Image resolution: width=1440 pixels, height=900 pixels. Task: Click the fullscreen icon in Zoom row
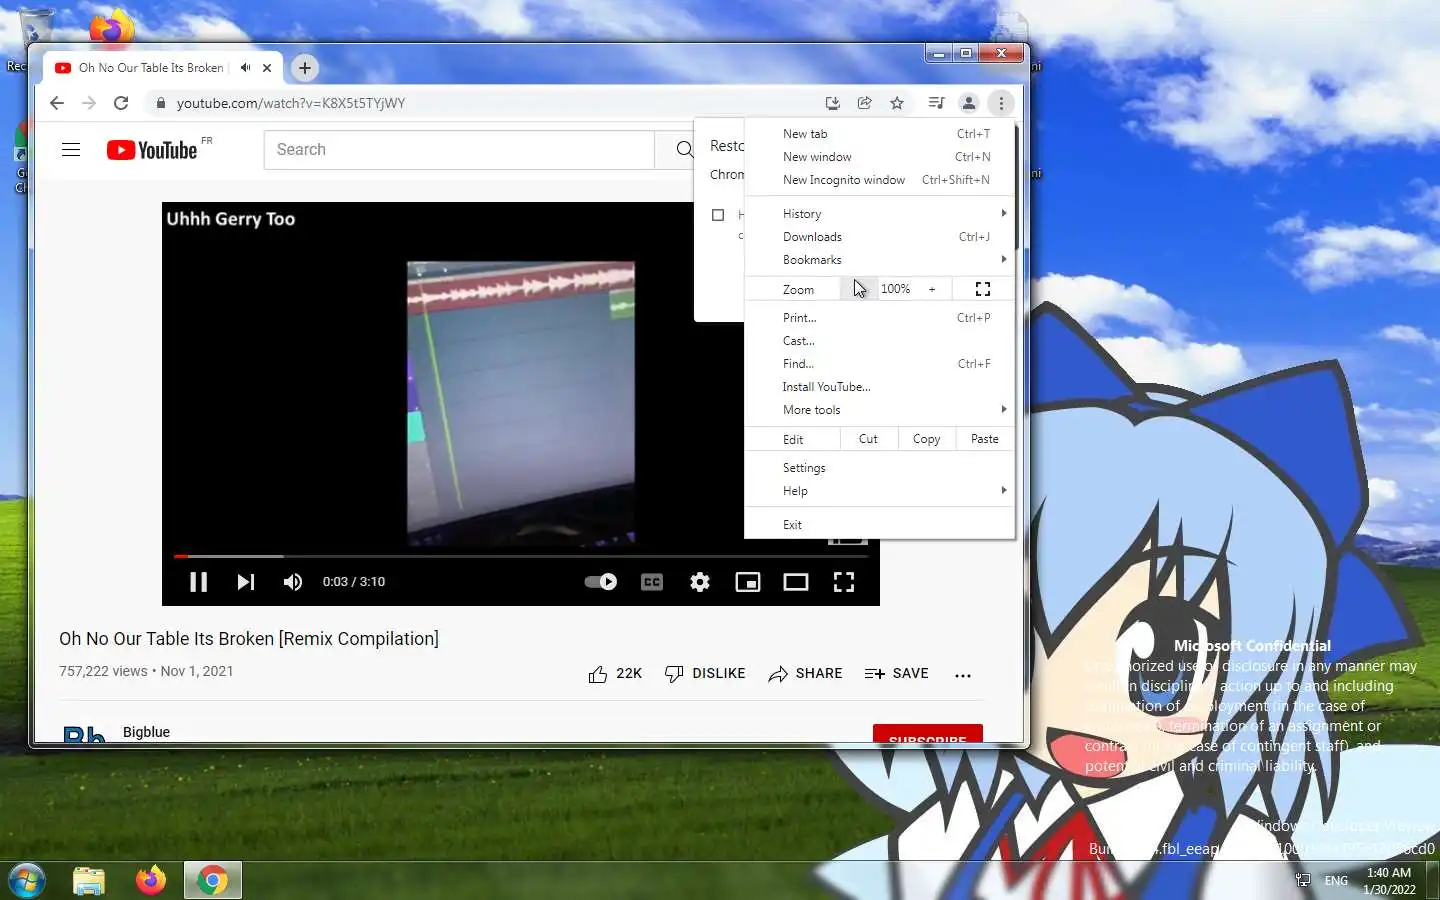click(983, 289)
